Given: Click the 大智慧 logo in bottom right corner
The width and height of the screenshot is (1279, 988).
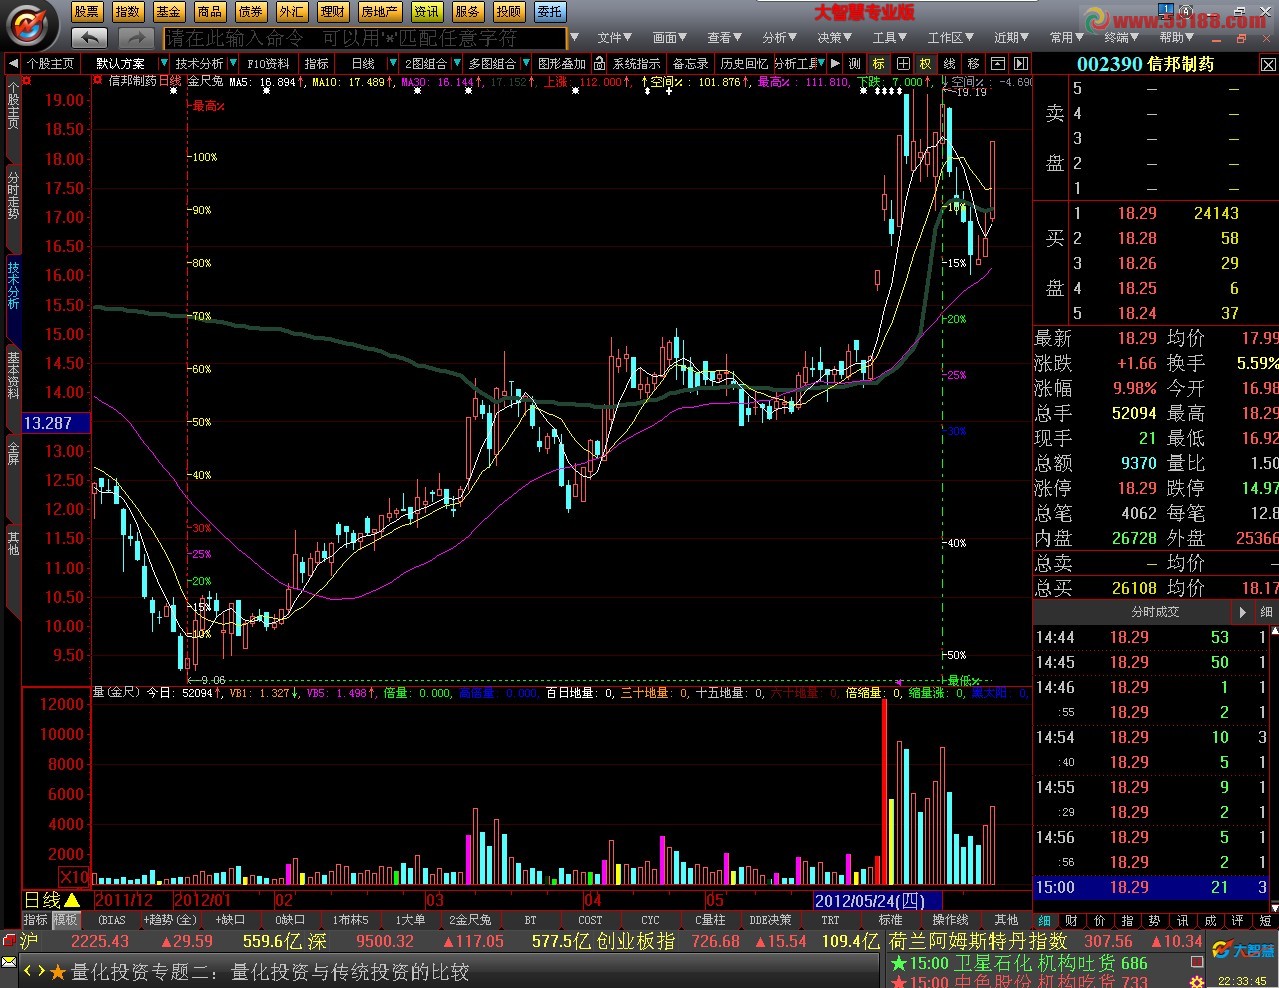Looking at the screenshot, I should tap(1243, 949).
